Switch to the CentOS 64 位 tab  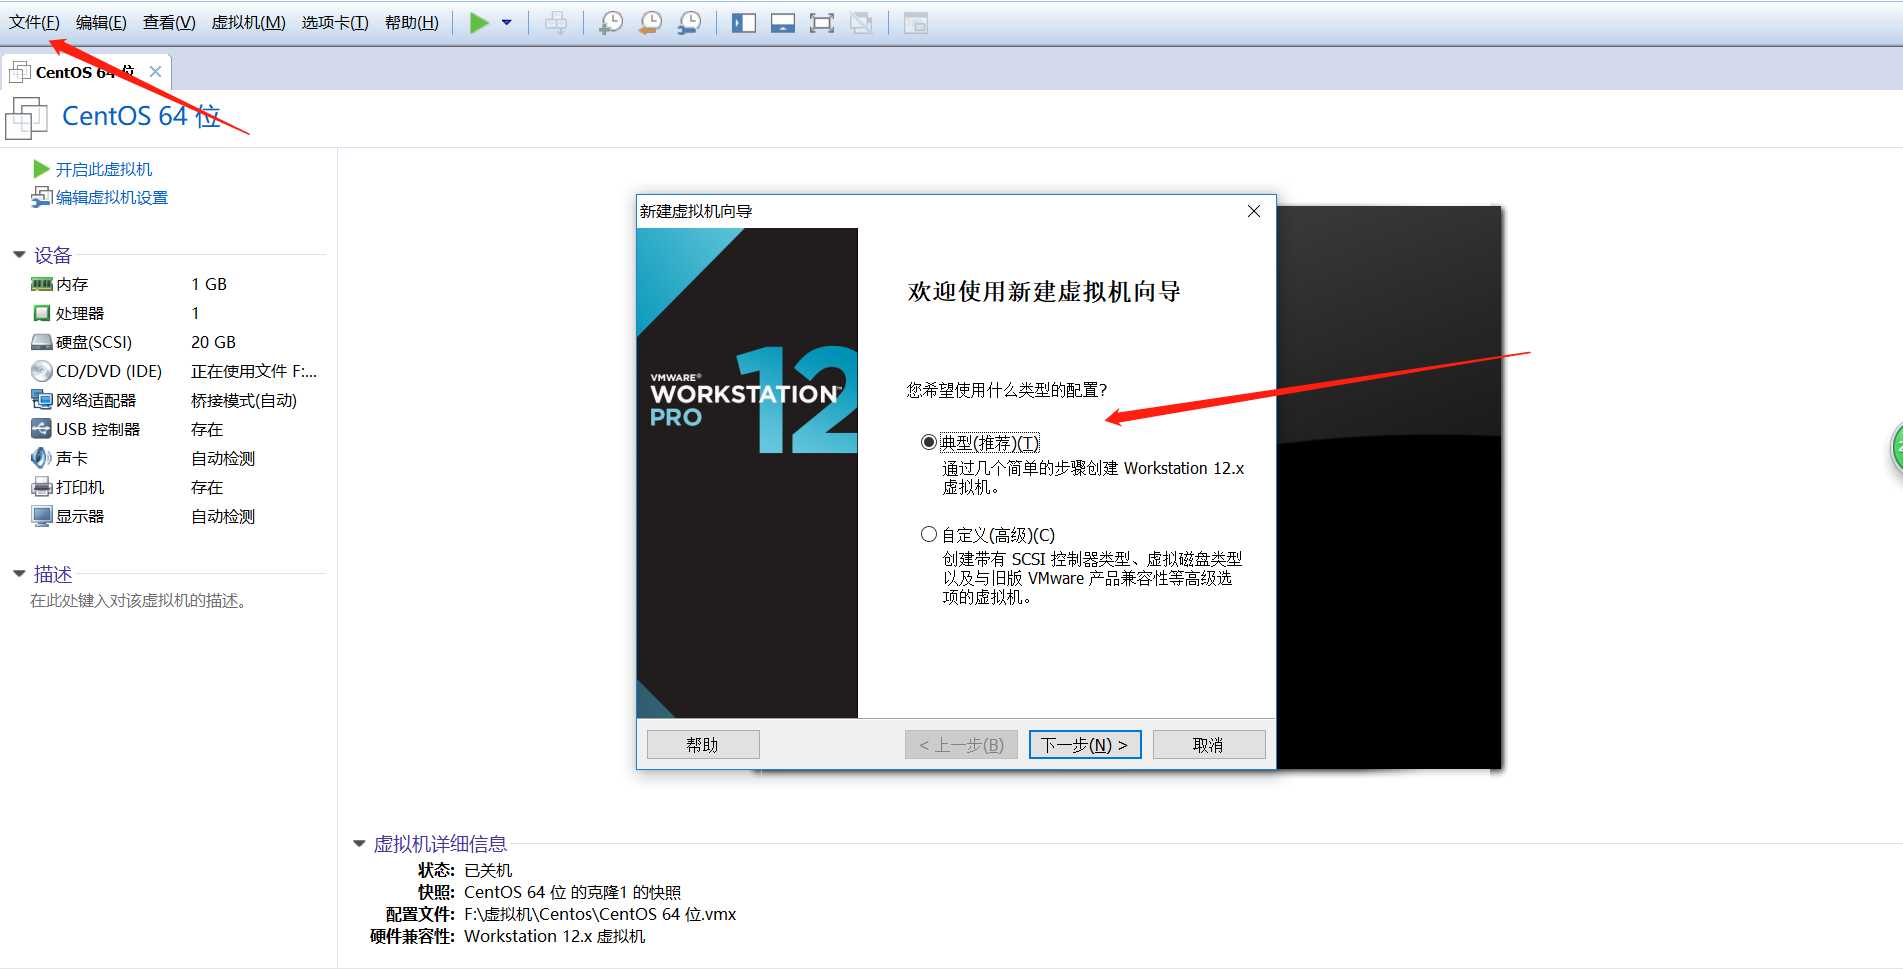[85, 72]
